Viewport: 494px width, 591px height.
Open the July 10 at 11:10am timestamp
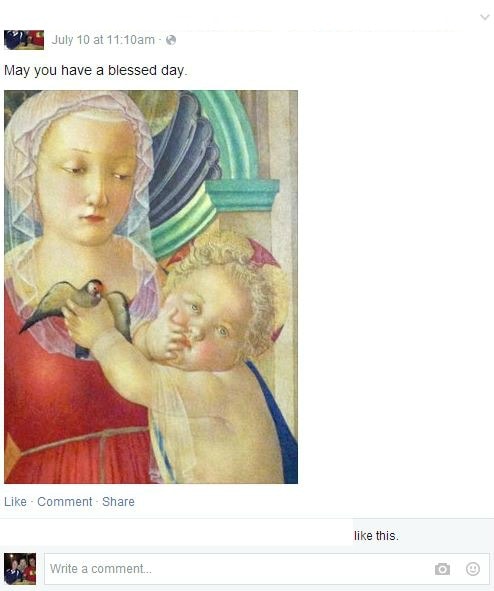point(103,40)
